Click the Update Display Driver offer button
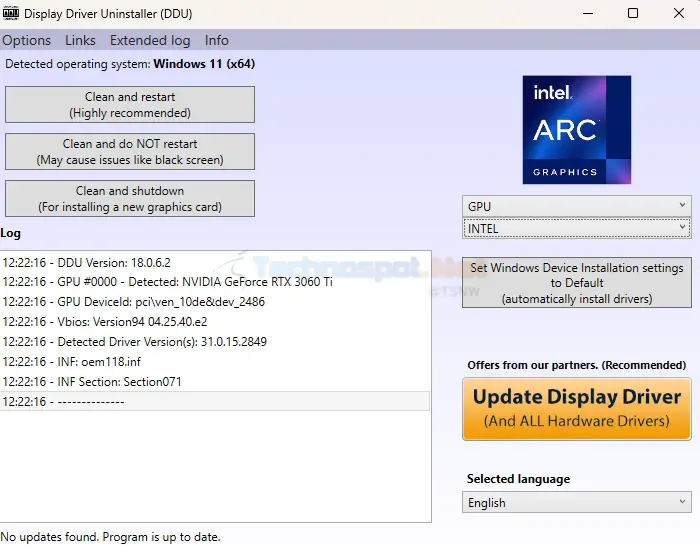The height and width of the screenshot is (550, 700). (x=577, y=409)
